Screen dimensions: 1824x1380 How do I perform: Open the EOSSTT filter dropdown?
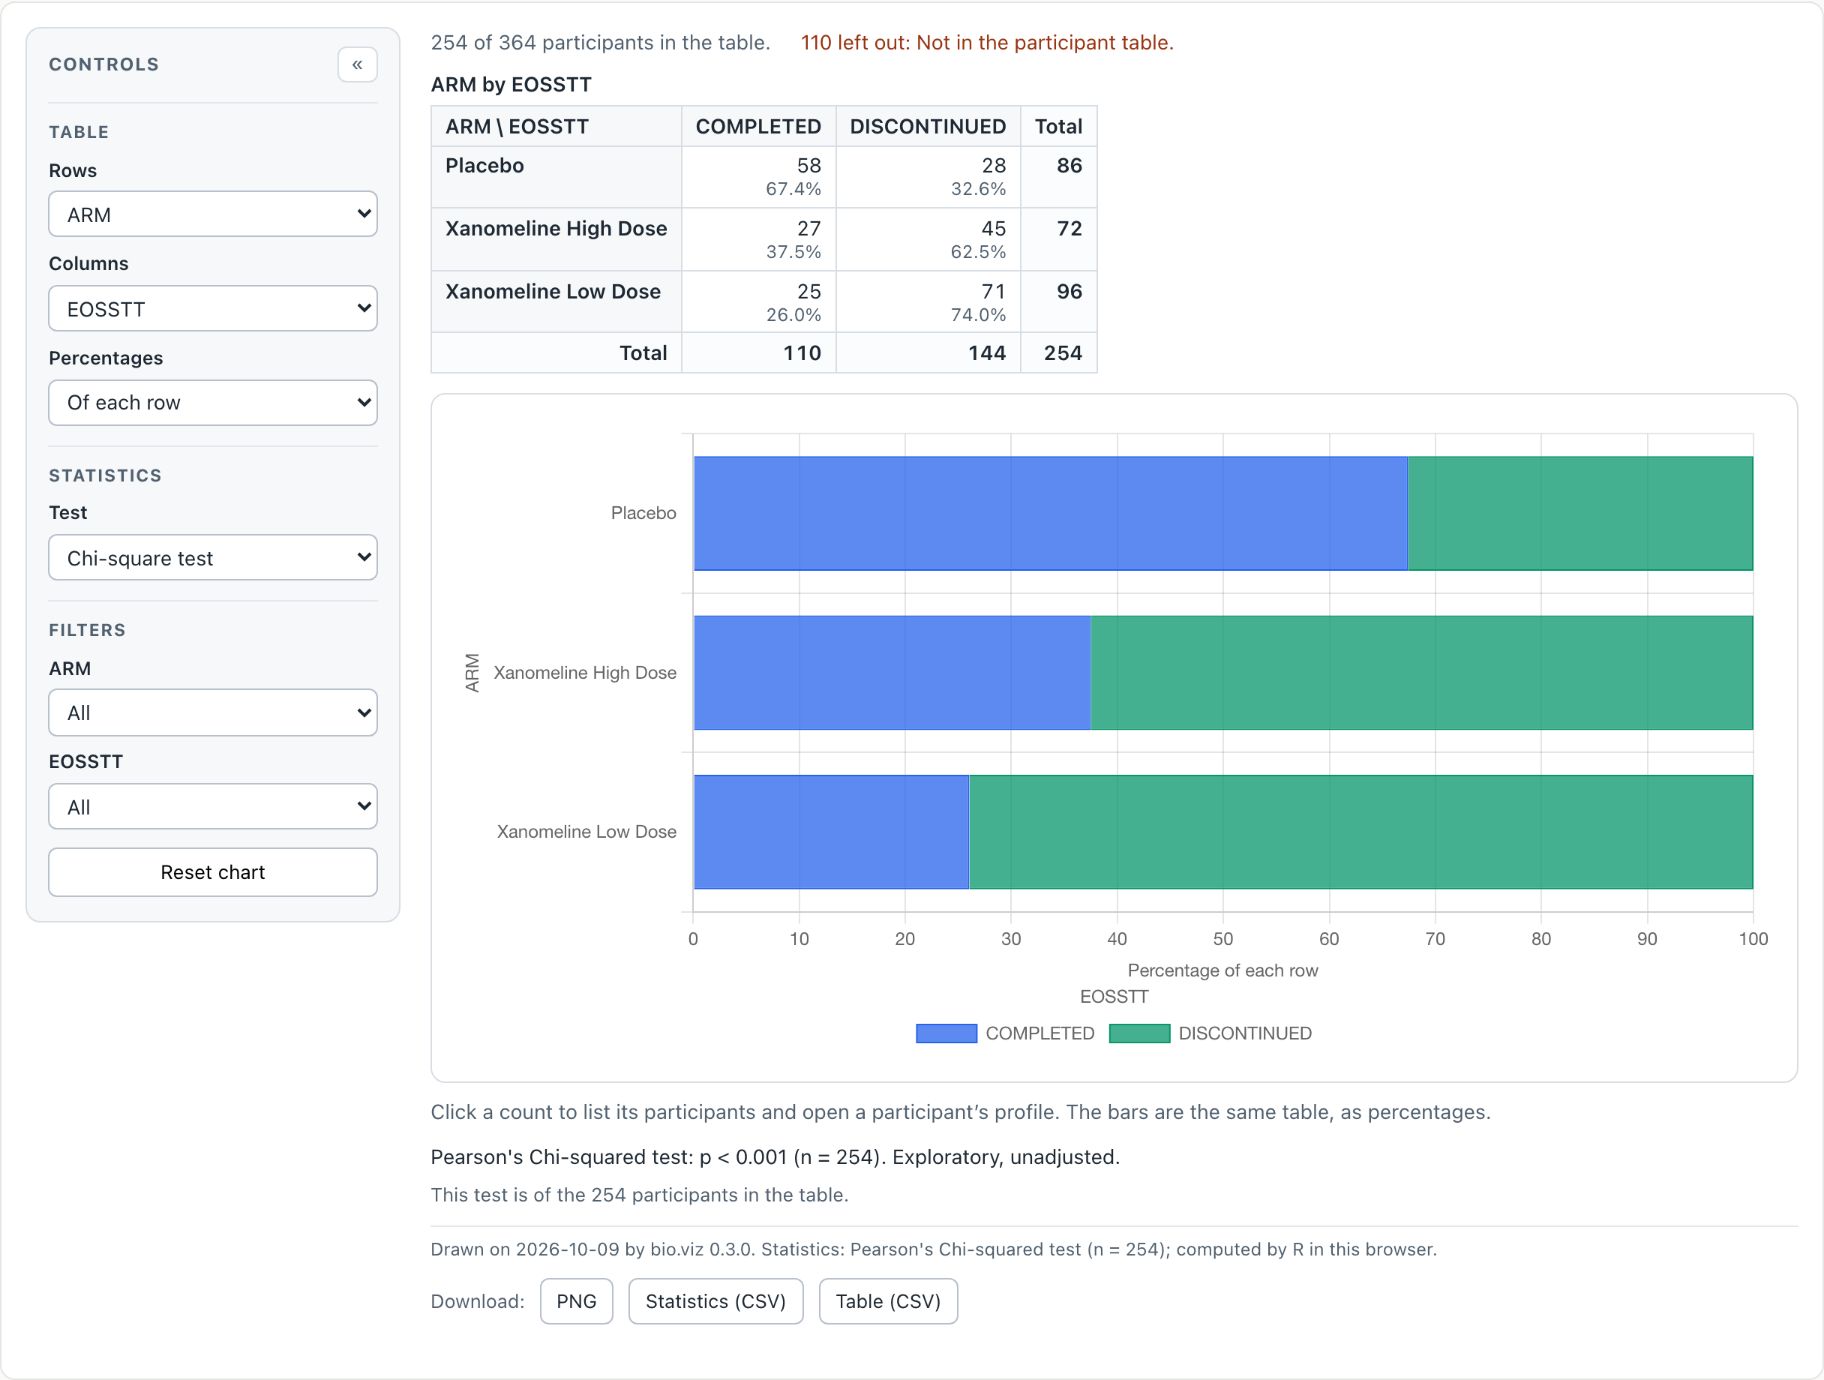(213, 806)
